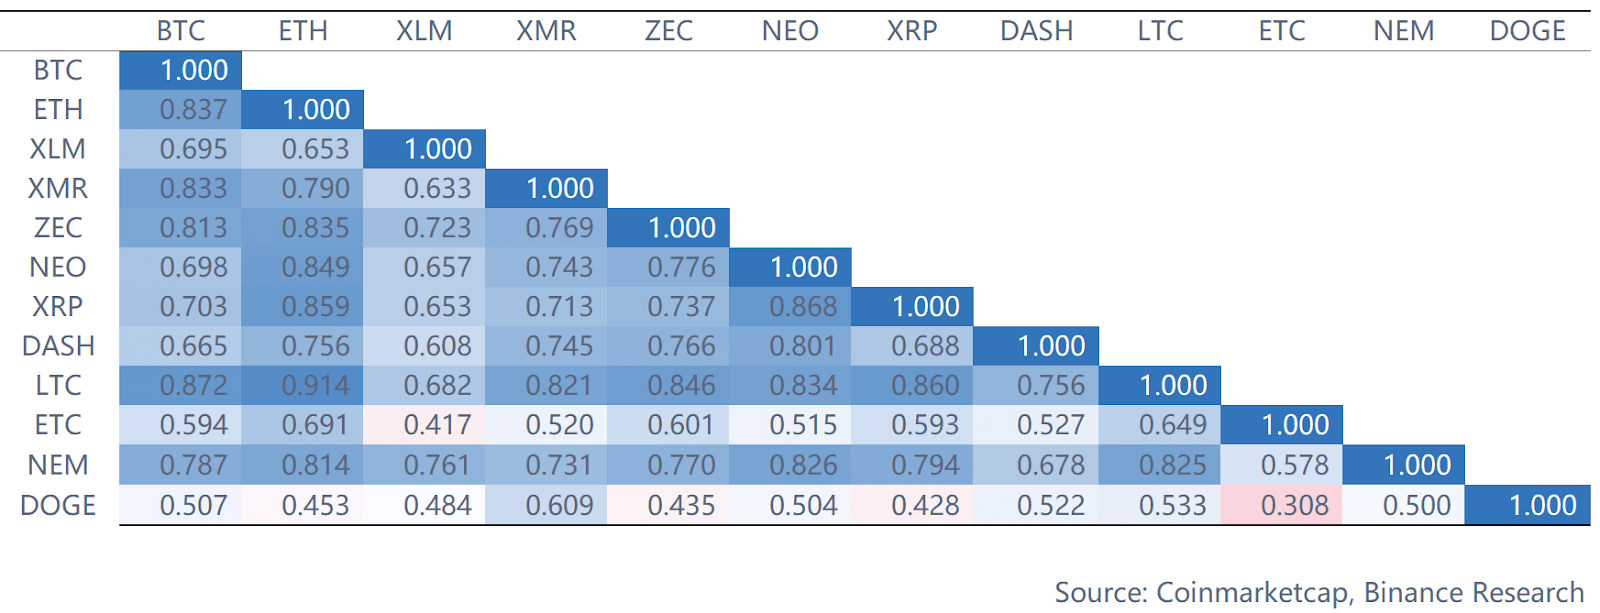Click the 0.417 ETC–XLM cell
Viewport: 1600px width, 613px height.
[437, 425]
